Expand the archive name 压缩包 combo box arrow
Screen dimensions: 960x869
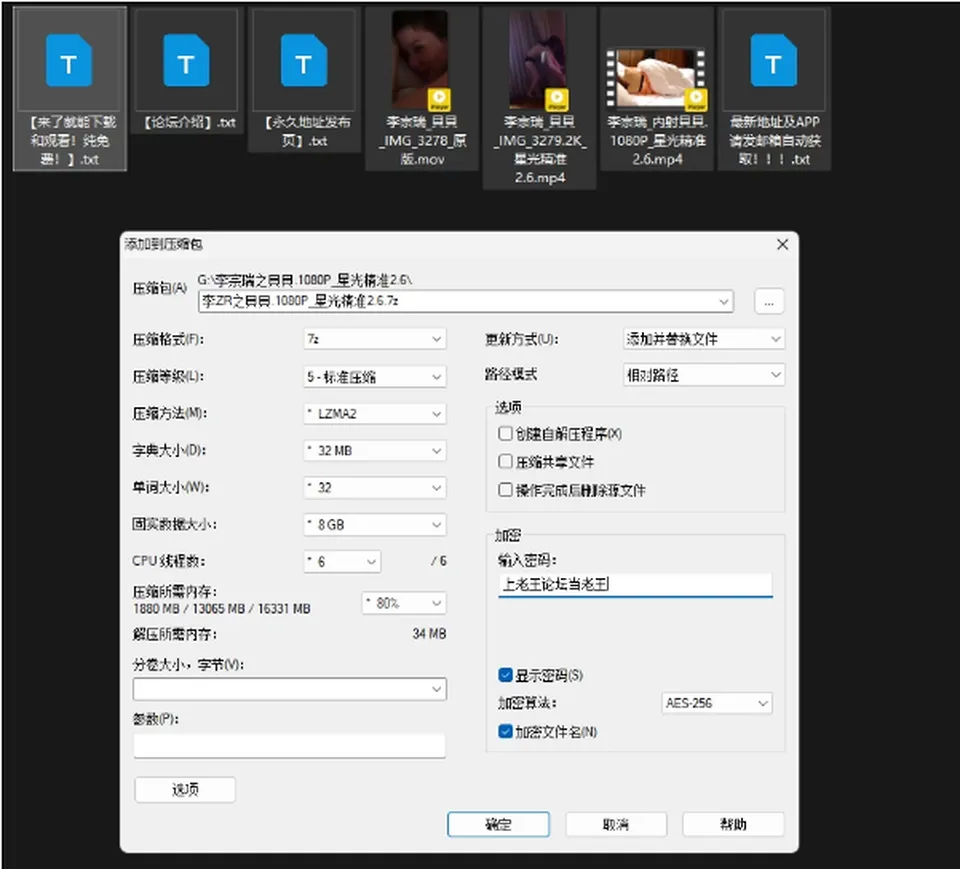[x=723, y=301]
